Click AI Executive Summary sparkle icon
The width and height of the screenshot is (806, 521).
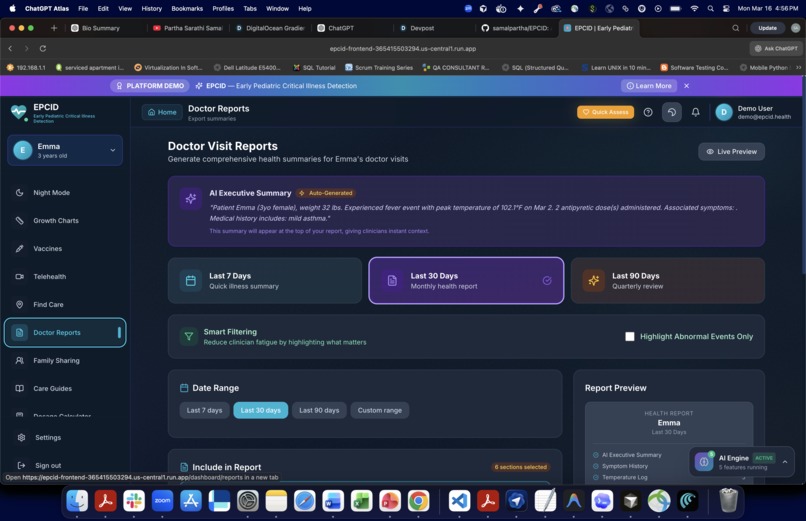(x=190, y=198)
